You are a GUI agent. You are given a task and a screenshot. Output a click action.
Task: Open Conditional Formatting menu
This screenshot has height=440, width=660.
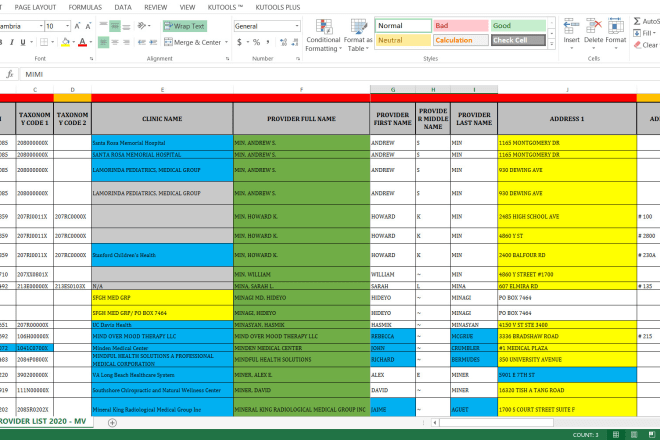pos(323,35)
